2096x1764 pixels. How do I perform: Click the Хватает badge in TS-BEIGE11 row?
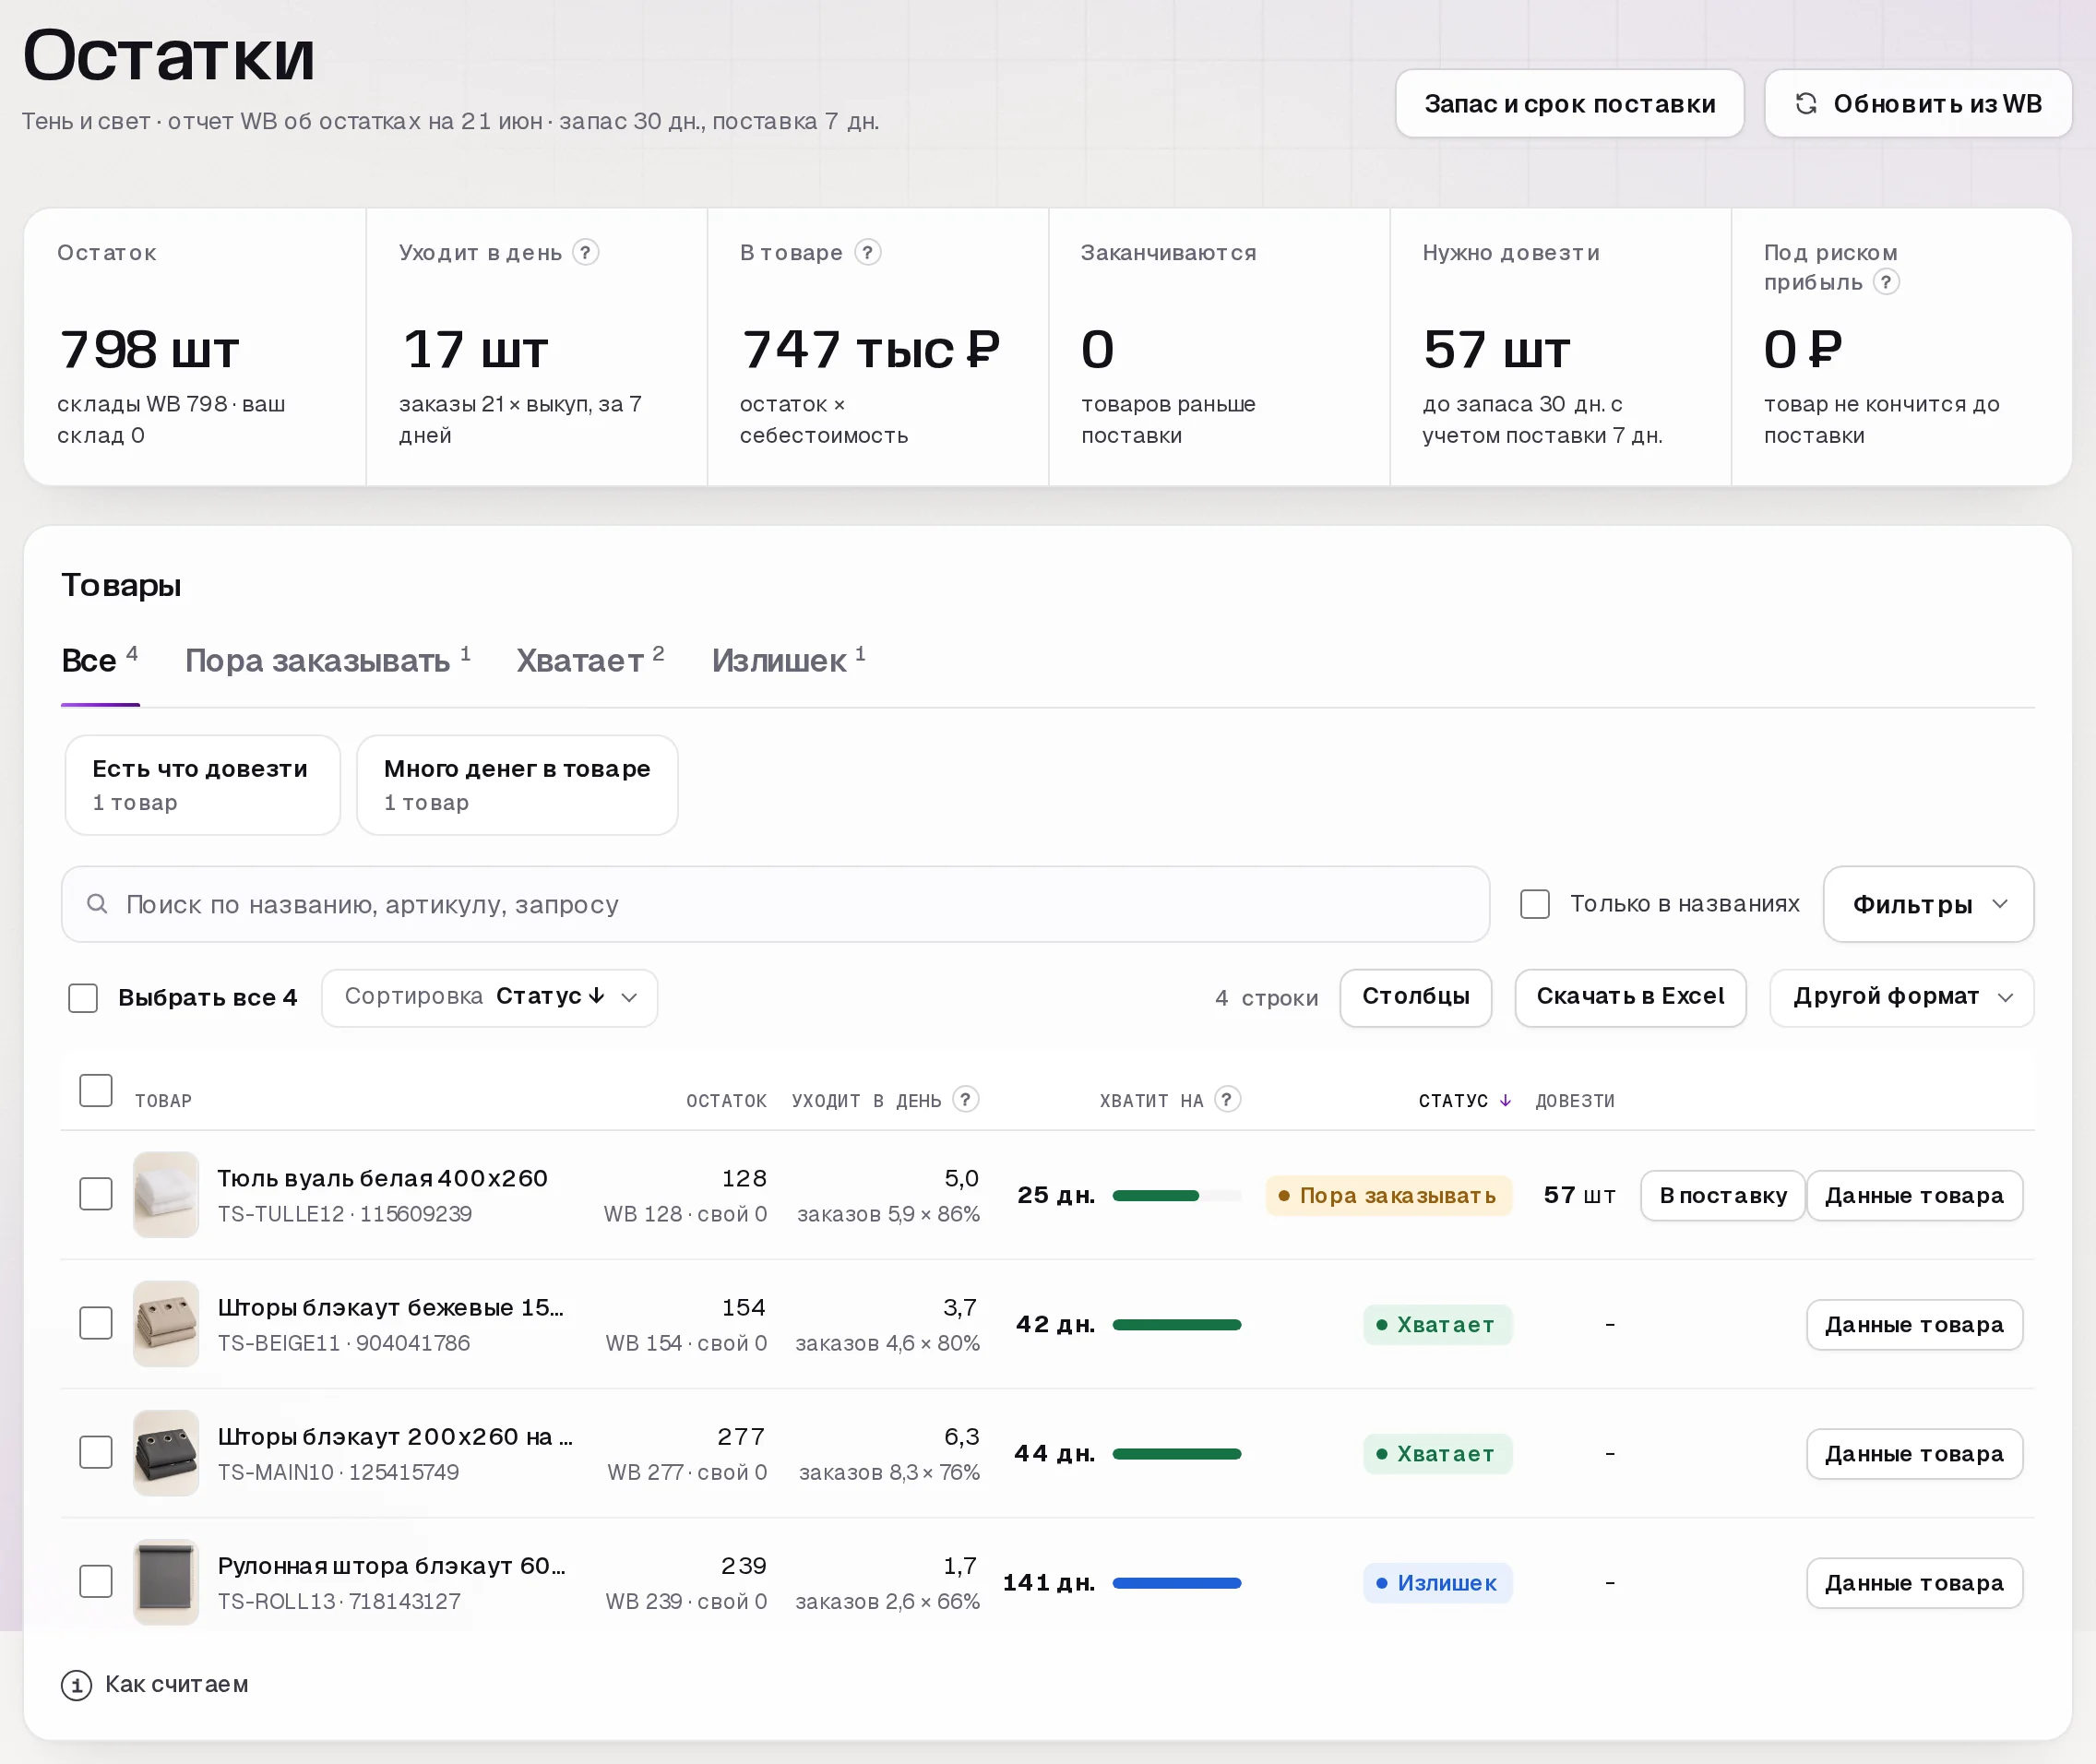coord(1437,1324)
